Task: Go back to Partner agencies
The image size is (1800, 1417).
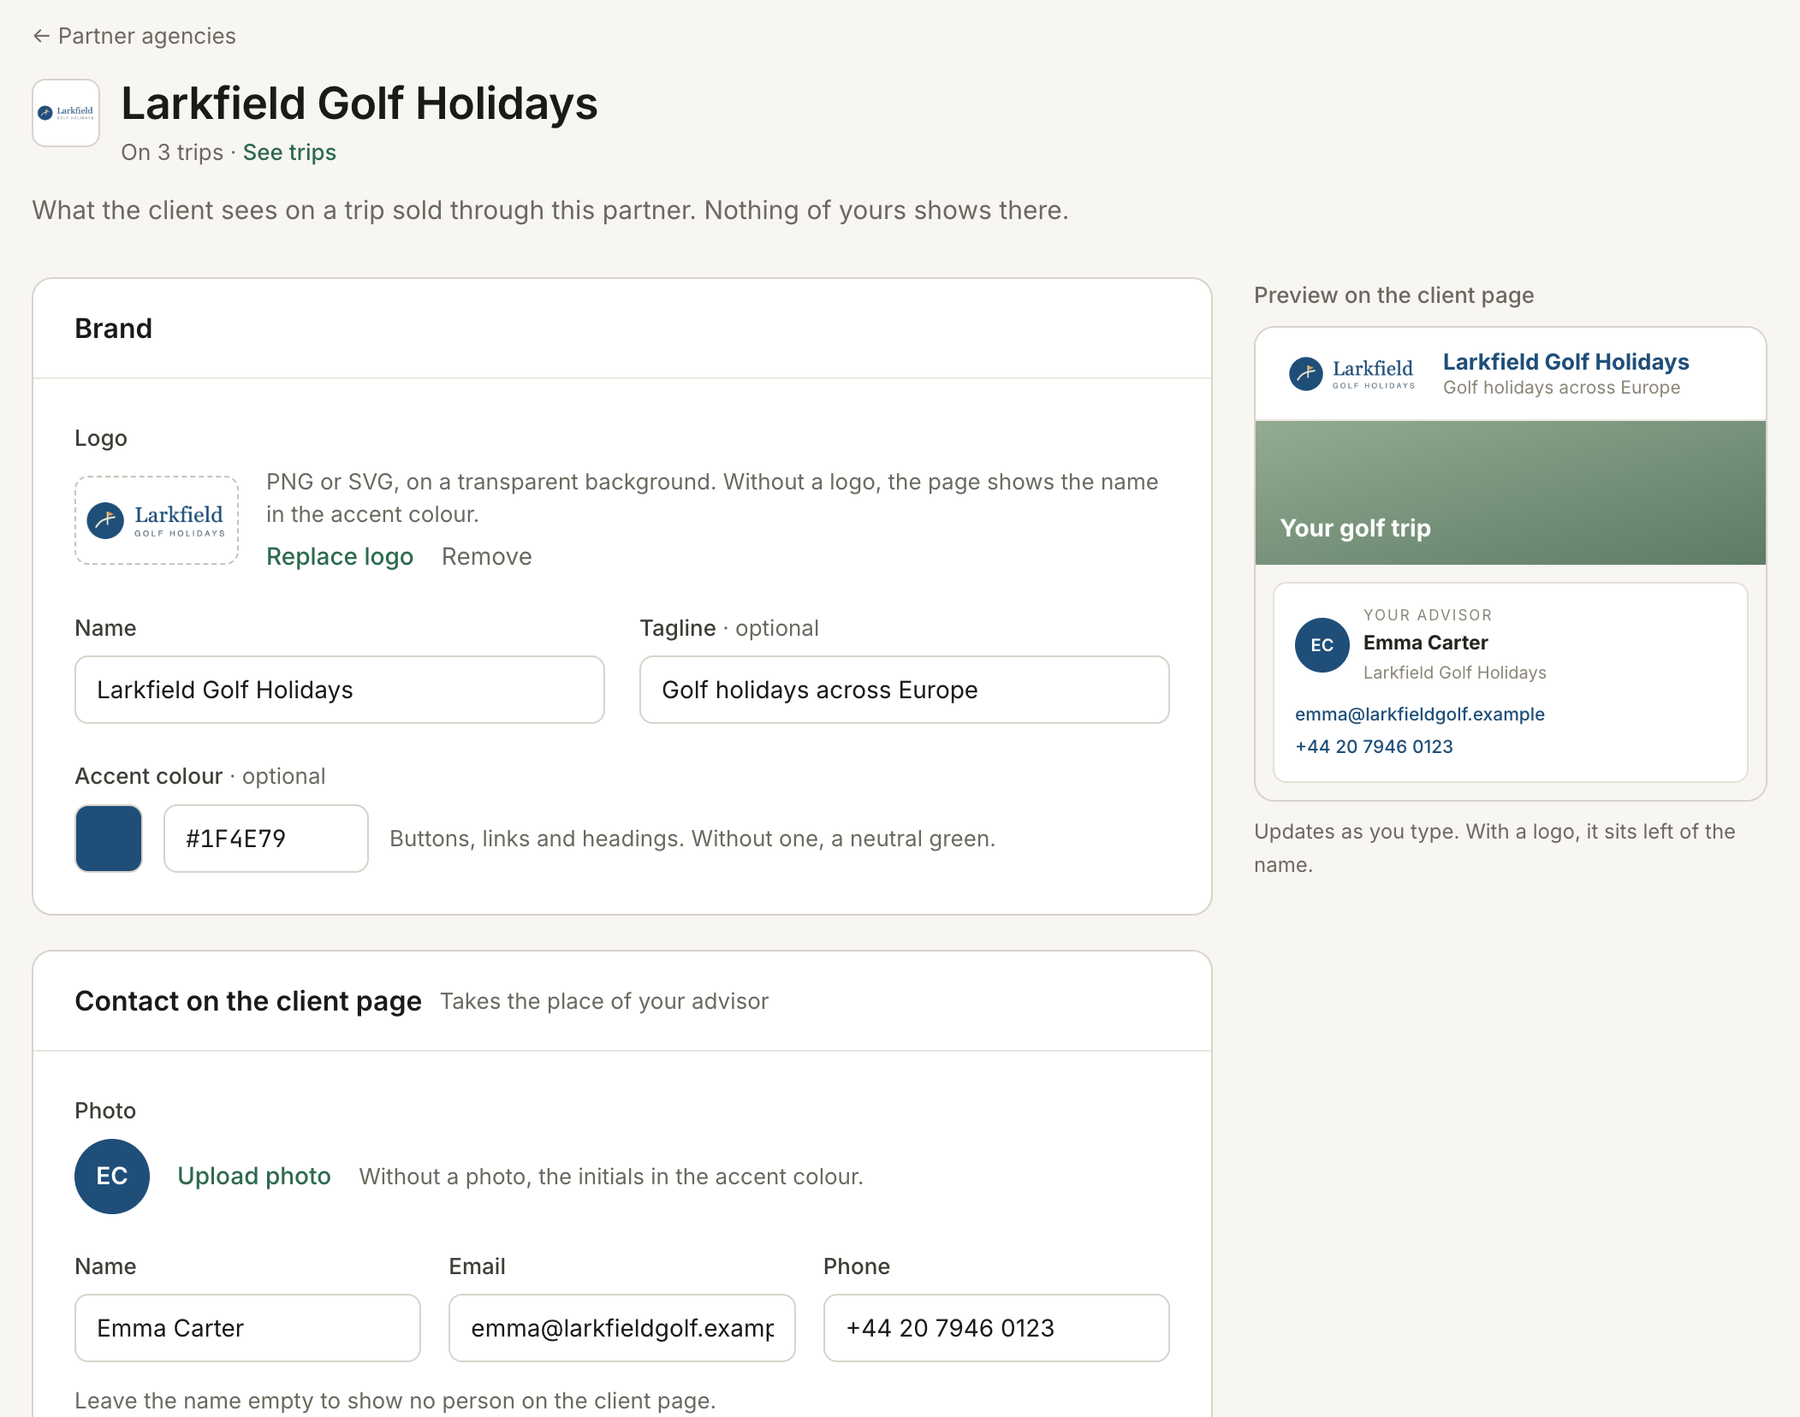Action: 134,36
